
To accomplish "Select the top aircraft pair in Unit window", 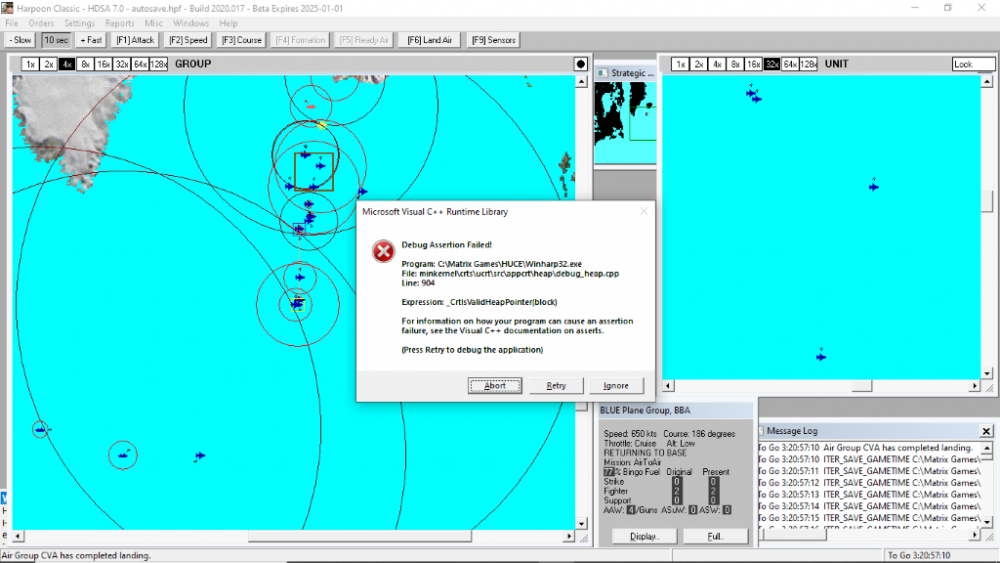I will click(x=754, y=94).
